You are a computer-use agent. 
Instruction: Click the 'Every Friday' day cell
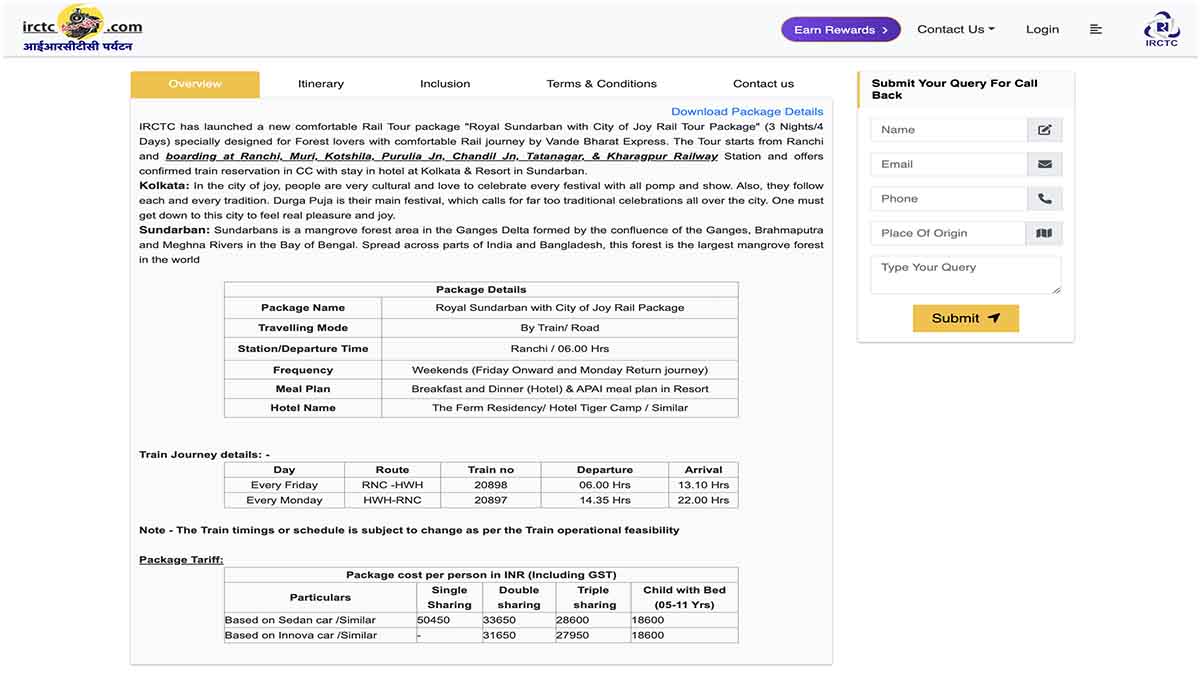(x=284, y=485)
